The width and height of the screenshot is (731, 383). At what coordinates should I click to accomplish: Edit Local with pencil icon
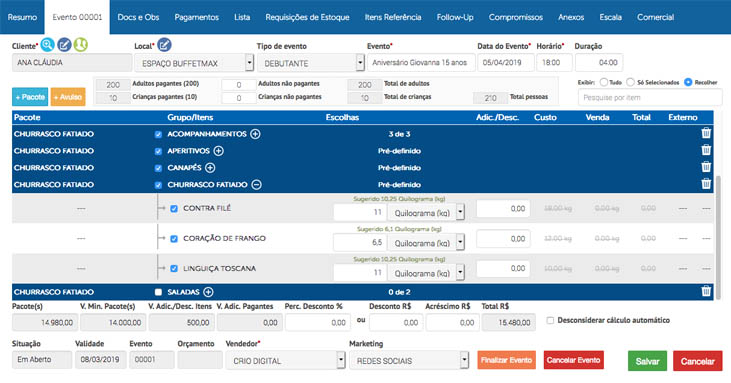coord(164,45)
